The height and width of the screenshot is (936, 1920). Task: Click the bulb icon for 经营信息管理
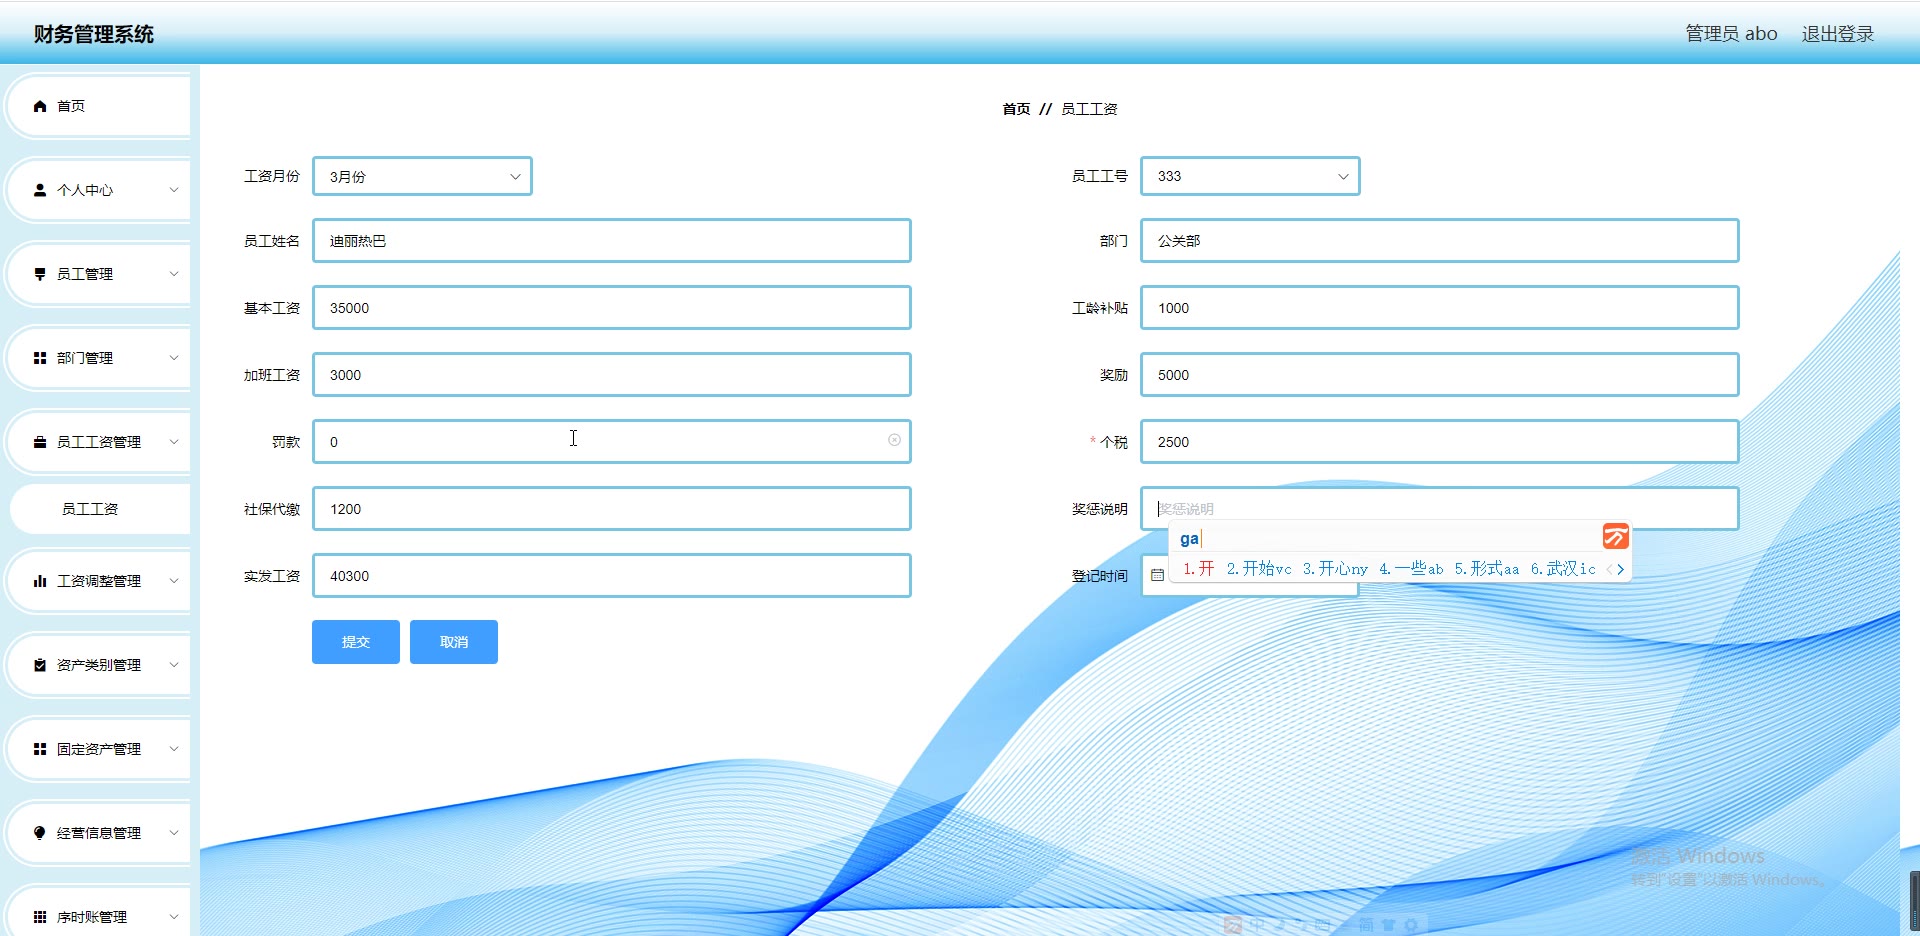(40, 833)
